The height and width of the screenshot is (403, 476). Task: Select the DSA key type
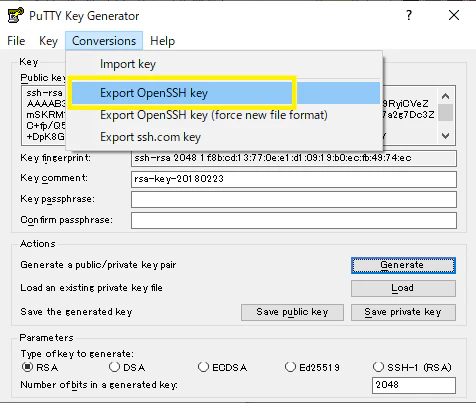click(114, 367)
